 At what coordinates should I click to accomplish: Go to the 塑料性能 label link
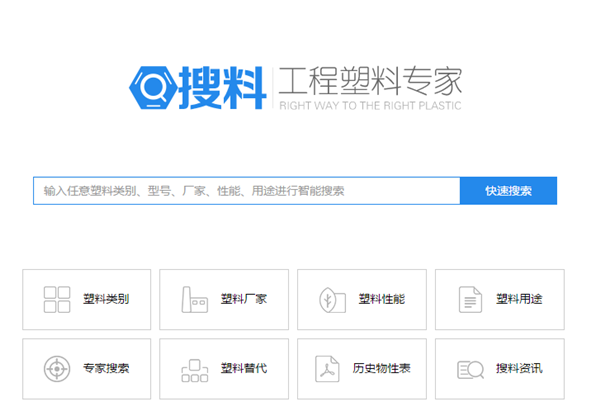tap(381, 299)
